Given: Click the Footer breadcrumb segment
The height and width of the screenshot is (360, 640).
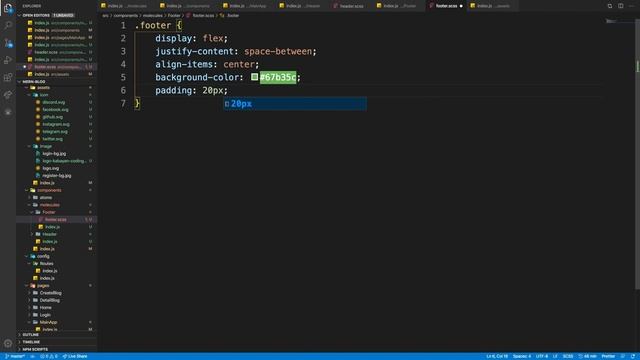Looking at the screenshot, I should pos(174,16).
